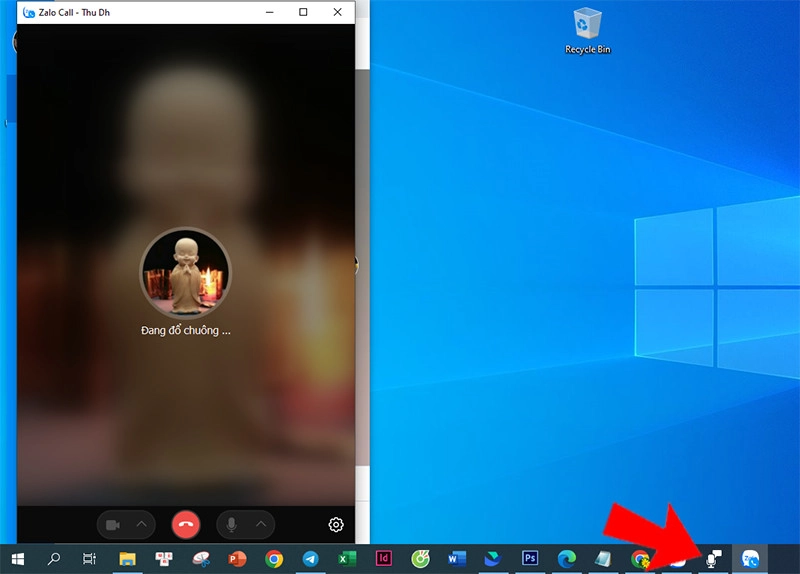This screenshot has height=574, width=800.
Task: Open Zalo call settings gear
Action: tap(336, 525)
